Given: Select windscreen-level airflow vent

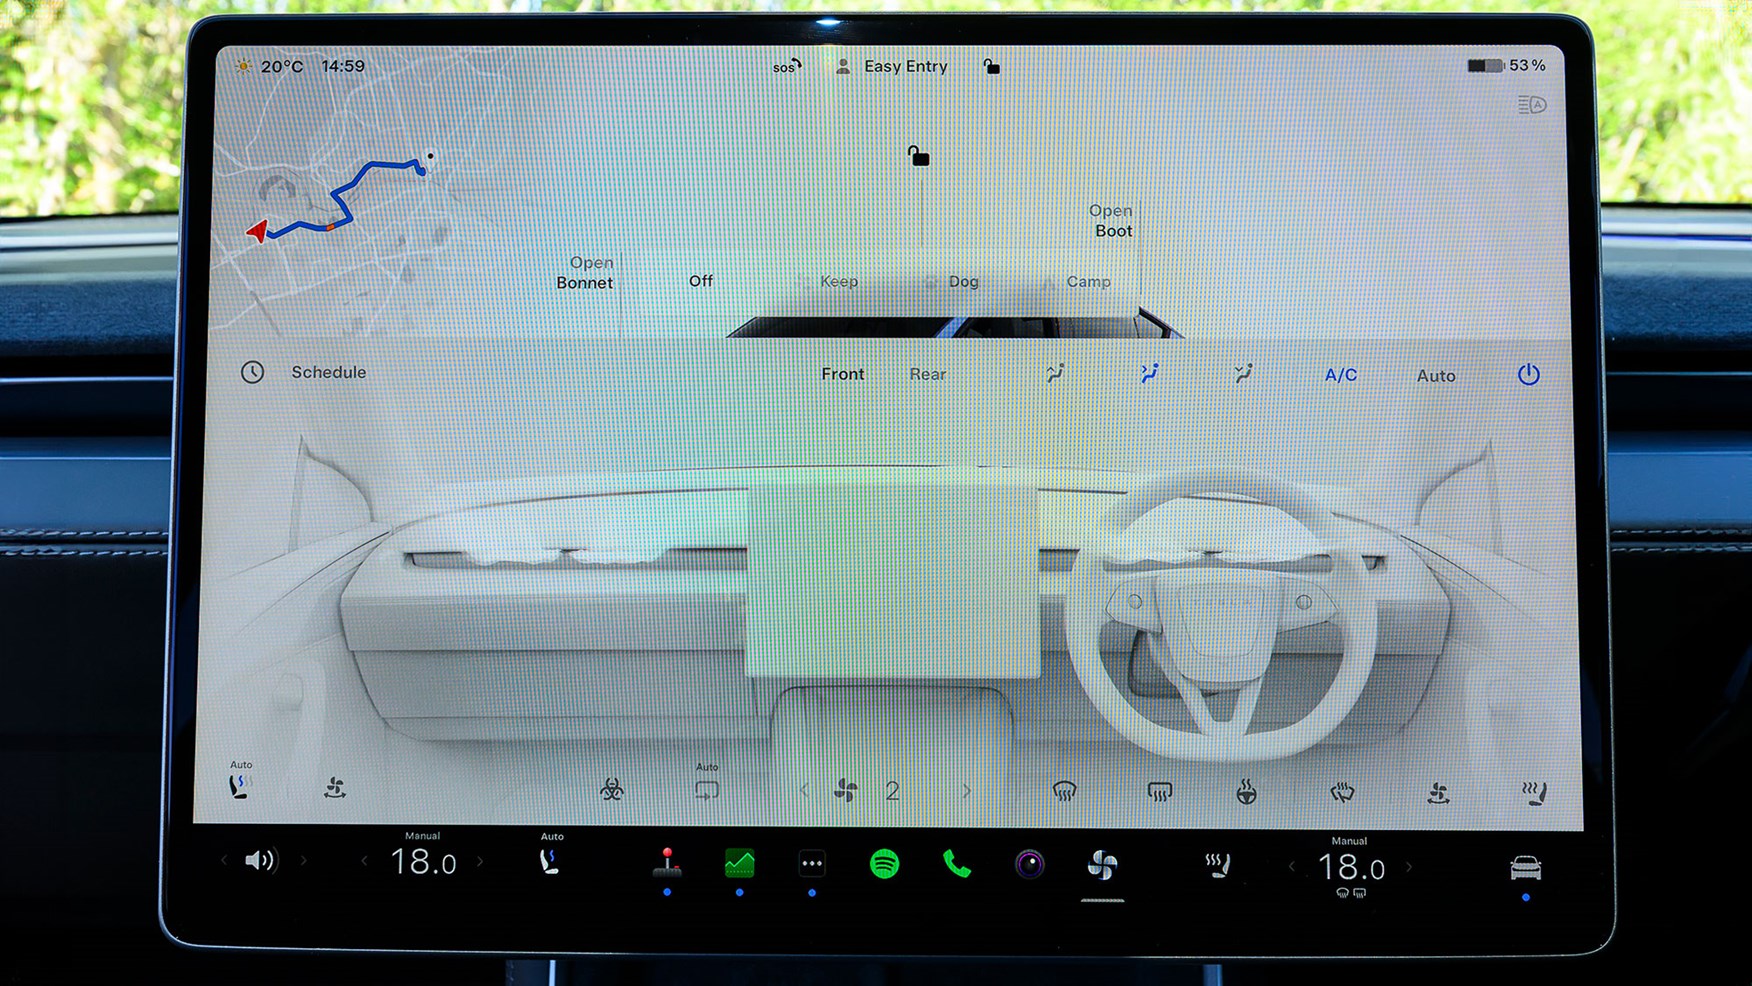Looking at the screenshot, I should tap(1055, 373).
